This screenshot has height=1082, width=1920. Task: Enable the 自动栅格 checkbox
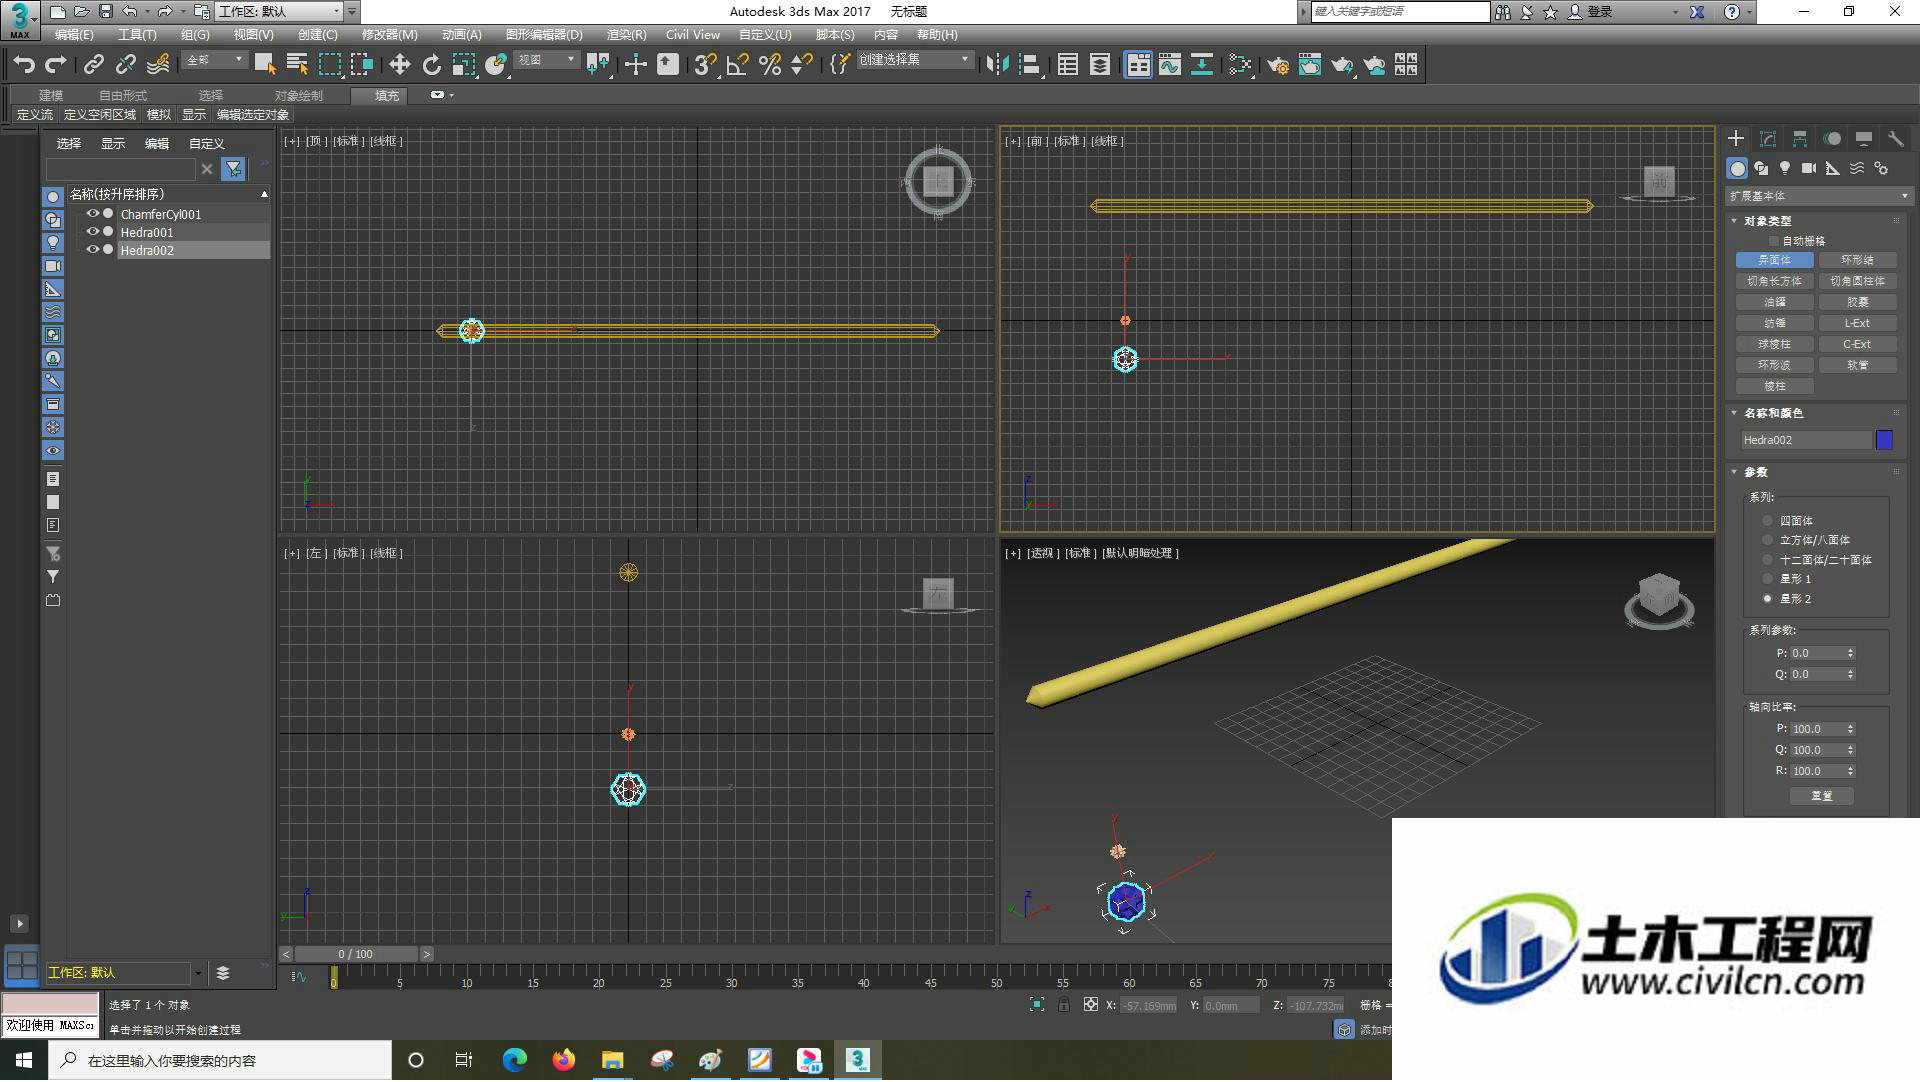tap(1774, 241)
